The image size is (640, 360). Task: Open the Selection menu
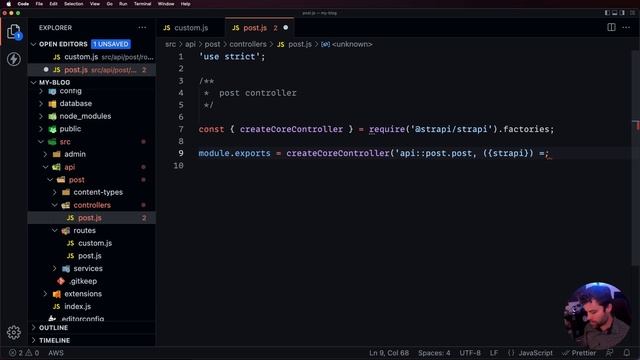(x=73, y=4)
